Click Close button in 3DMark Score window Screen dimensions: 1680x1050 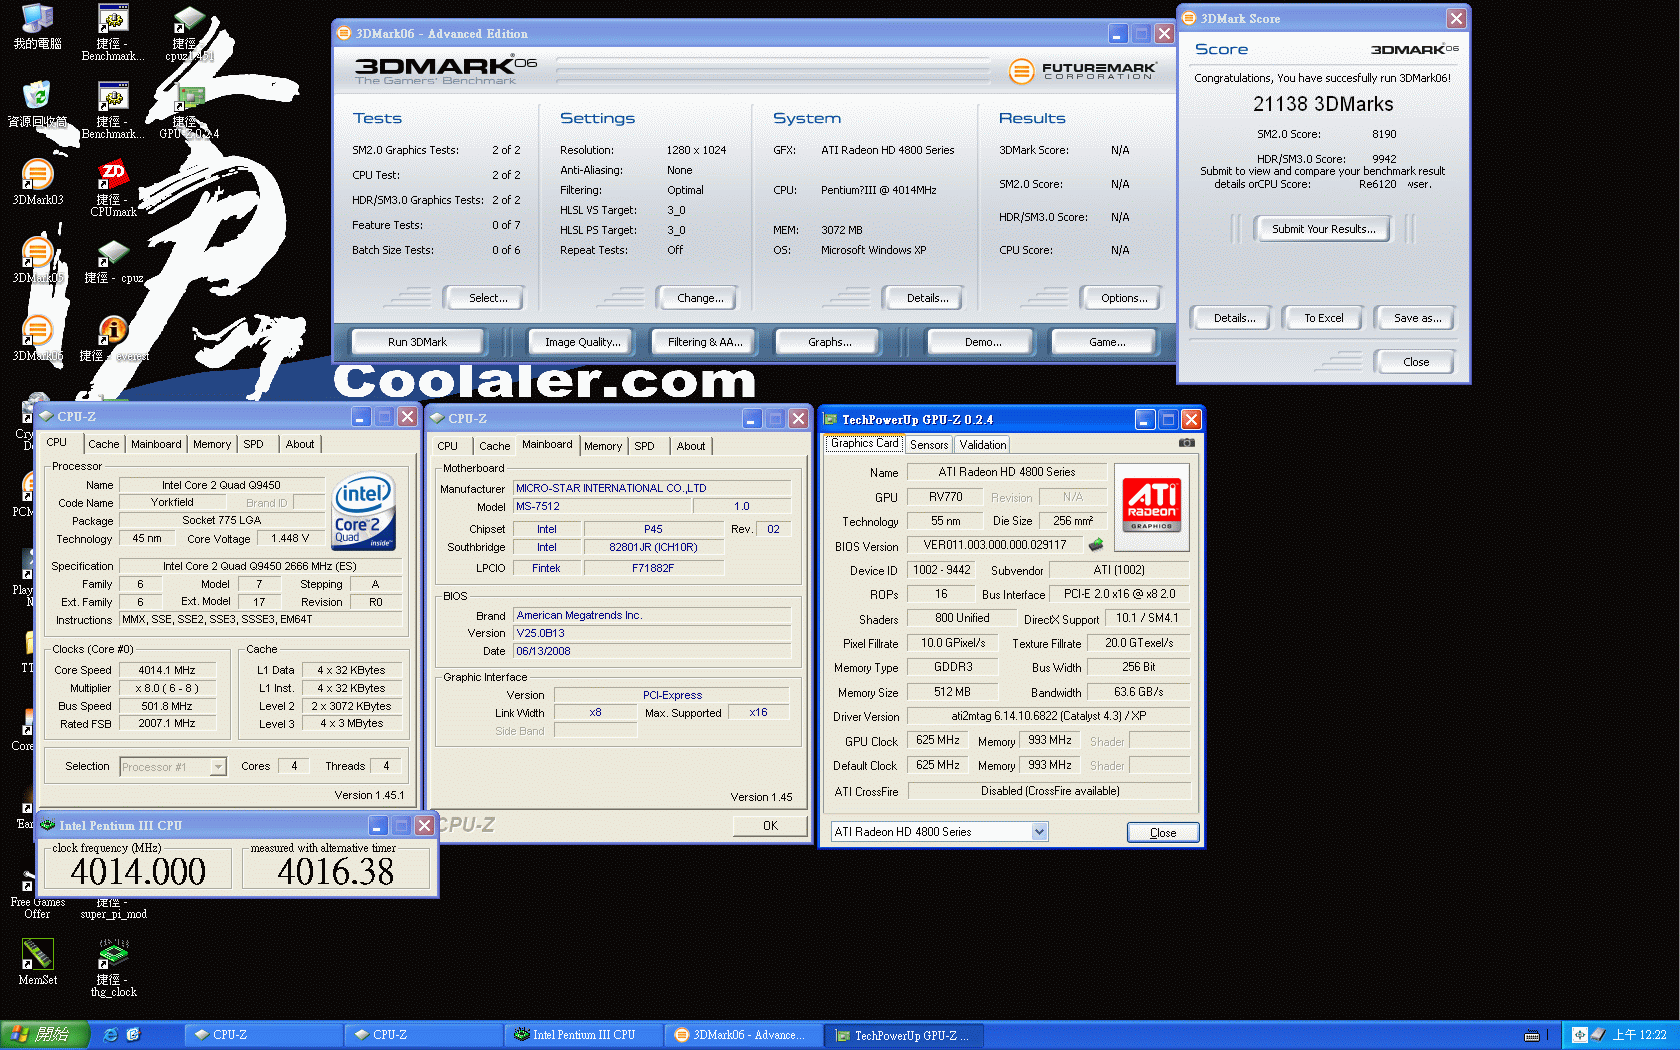[1416, 362]
